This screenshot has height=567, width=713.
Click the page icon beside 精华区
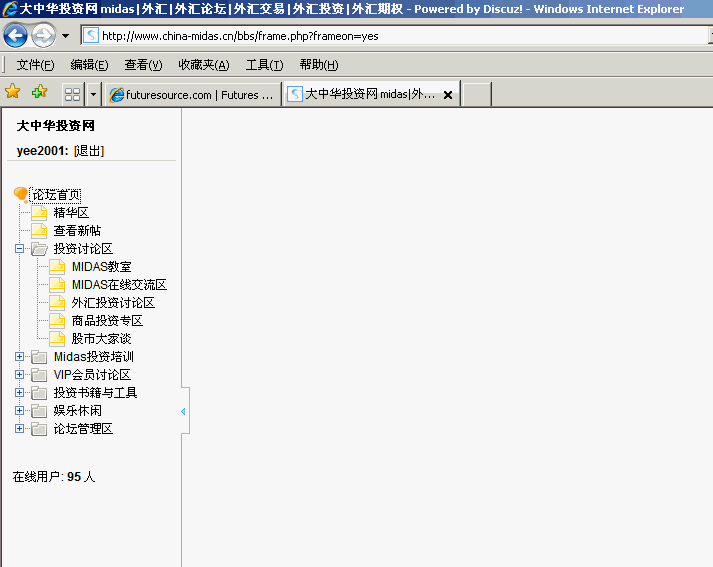pos(39,213)
